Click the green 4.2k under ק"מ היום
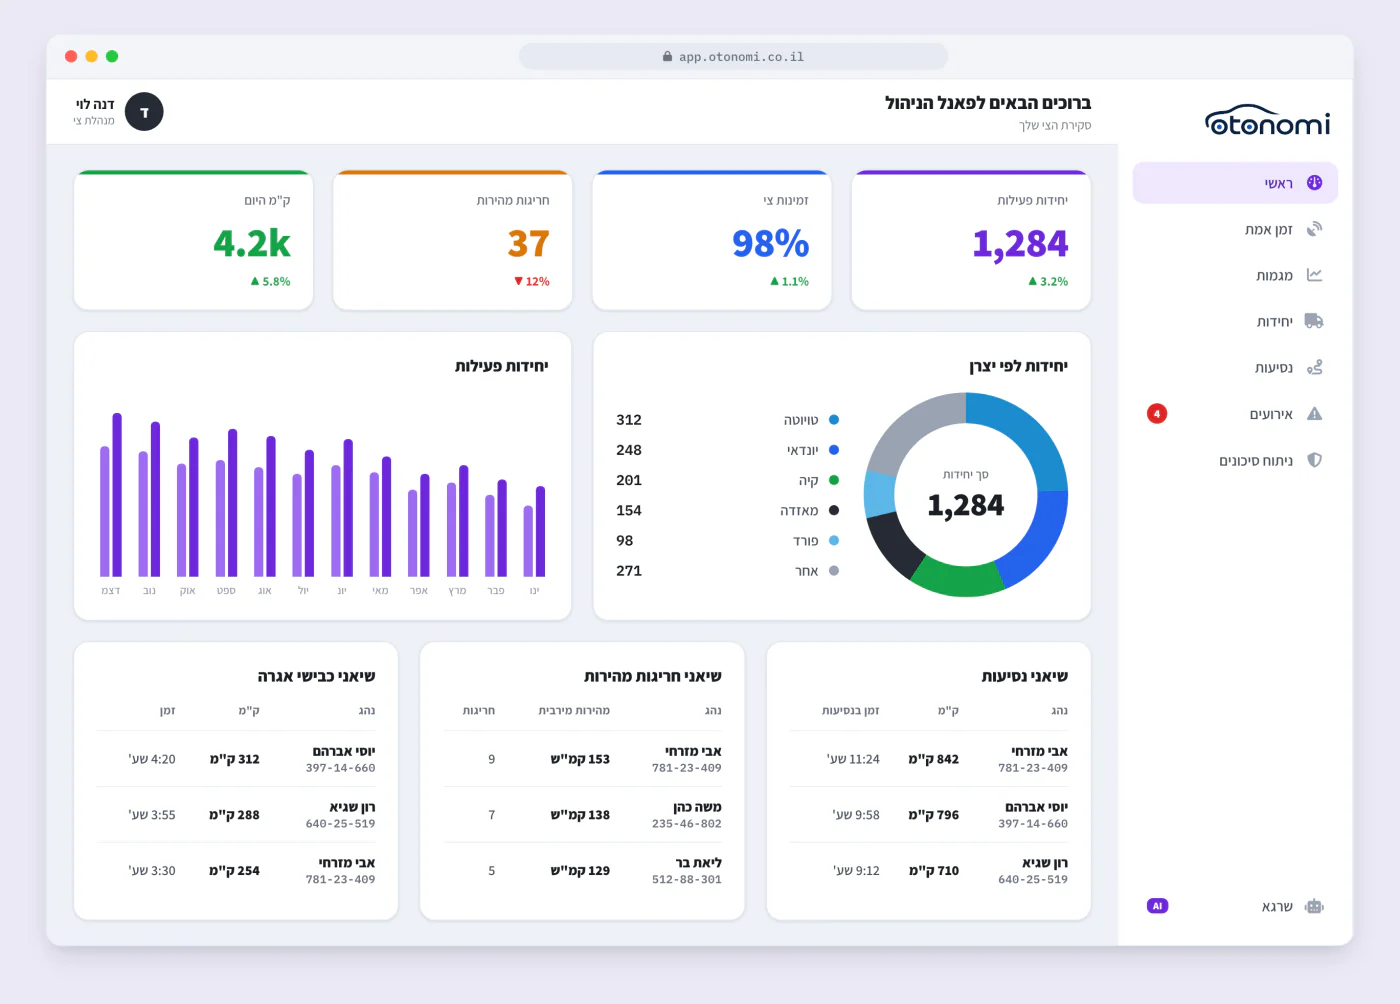Viewport: 1400px width, 1004px height. tap(252, 243)
